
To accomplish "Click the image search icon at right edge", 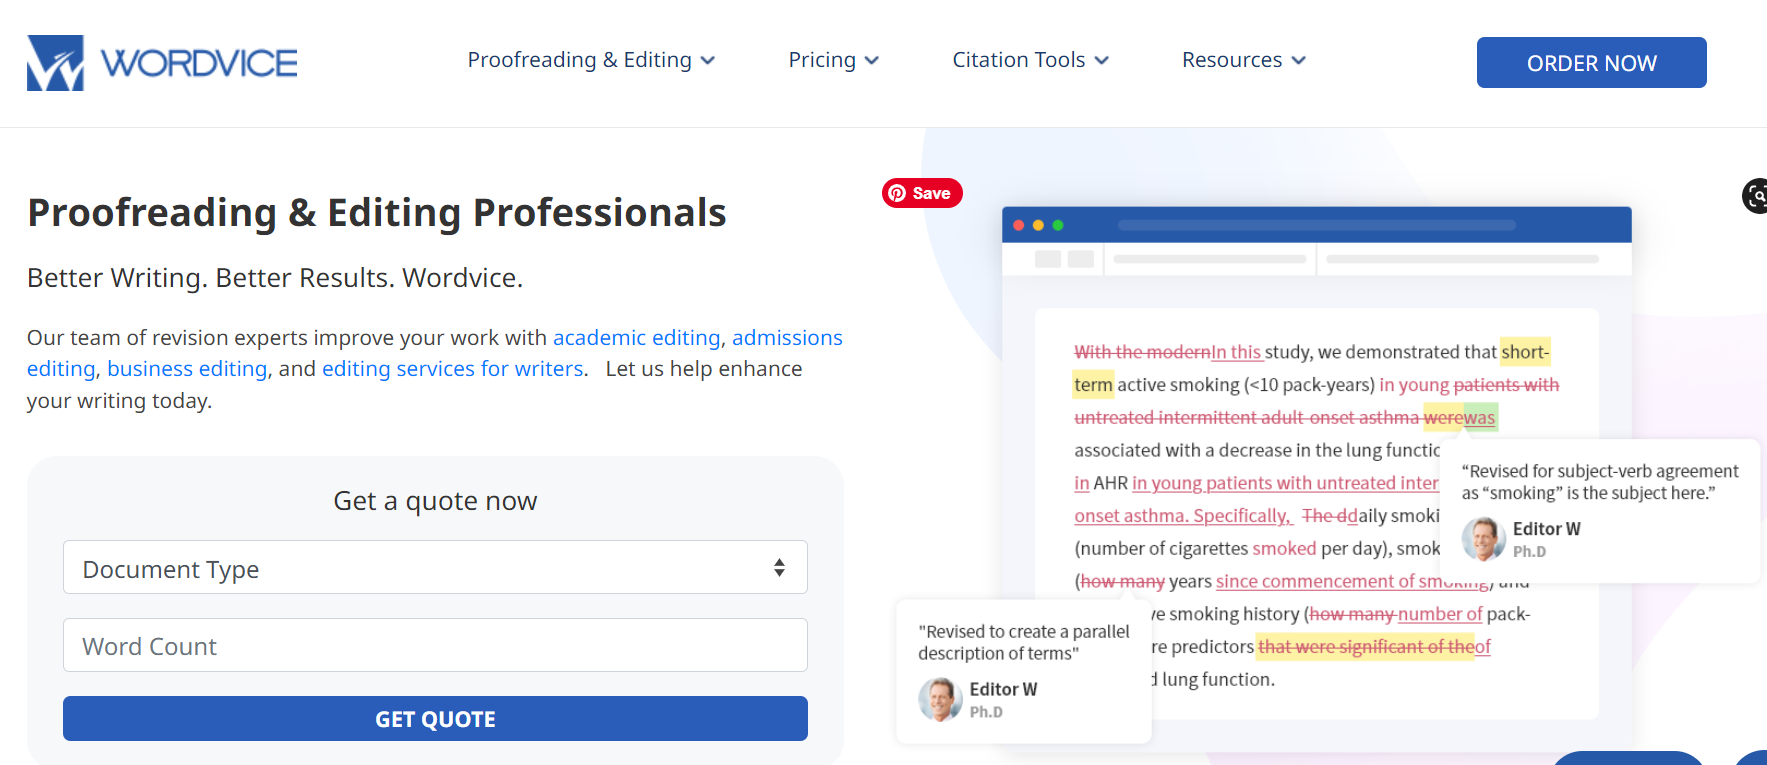I will (1755, 196).
